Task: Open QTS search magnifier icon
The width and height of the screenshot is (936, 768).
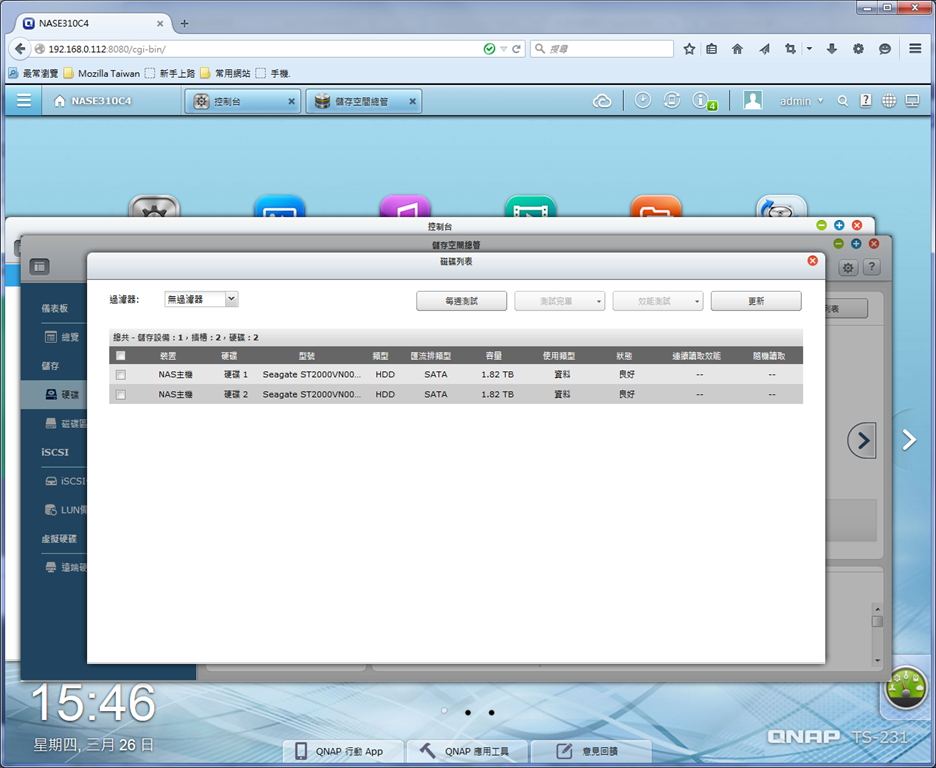Action: pyautogui.click(x=842, y=101)
